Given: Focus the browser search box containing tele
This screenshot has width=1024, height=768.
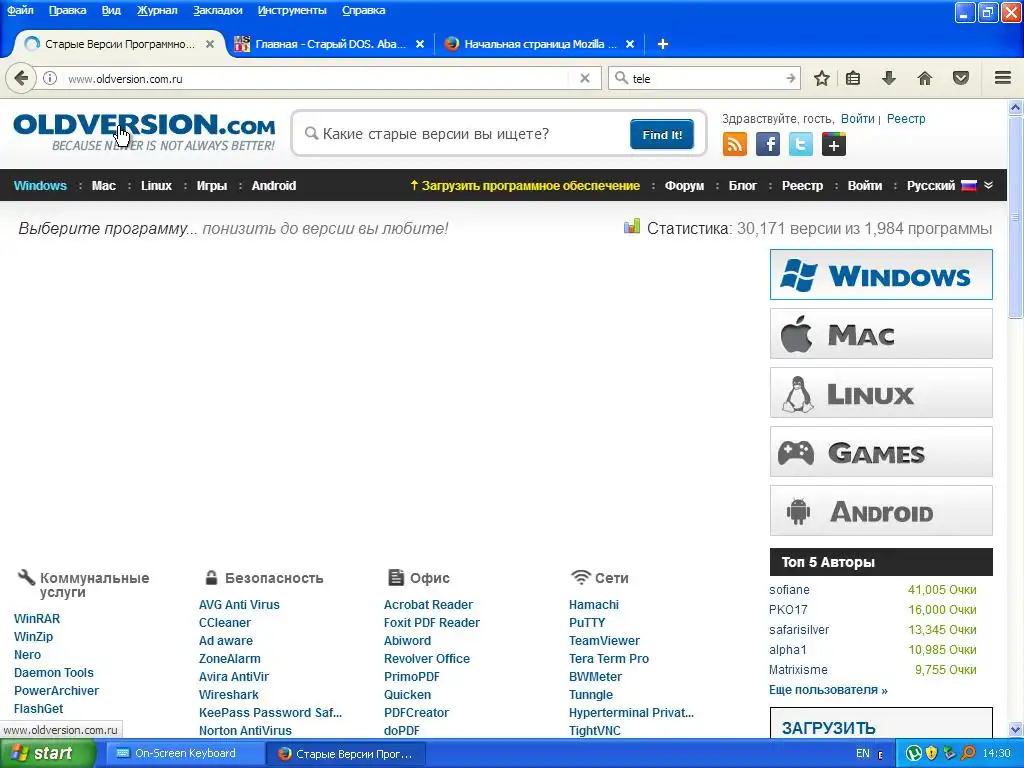Looking at the screenshot, I should point(705,78).
